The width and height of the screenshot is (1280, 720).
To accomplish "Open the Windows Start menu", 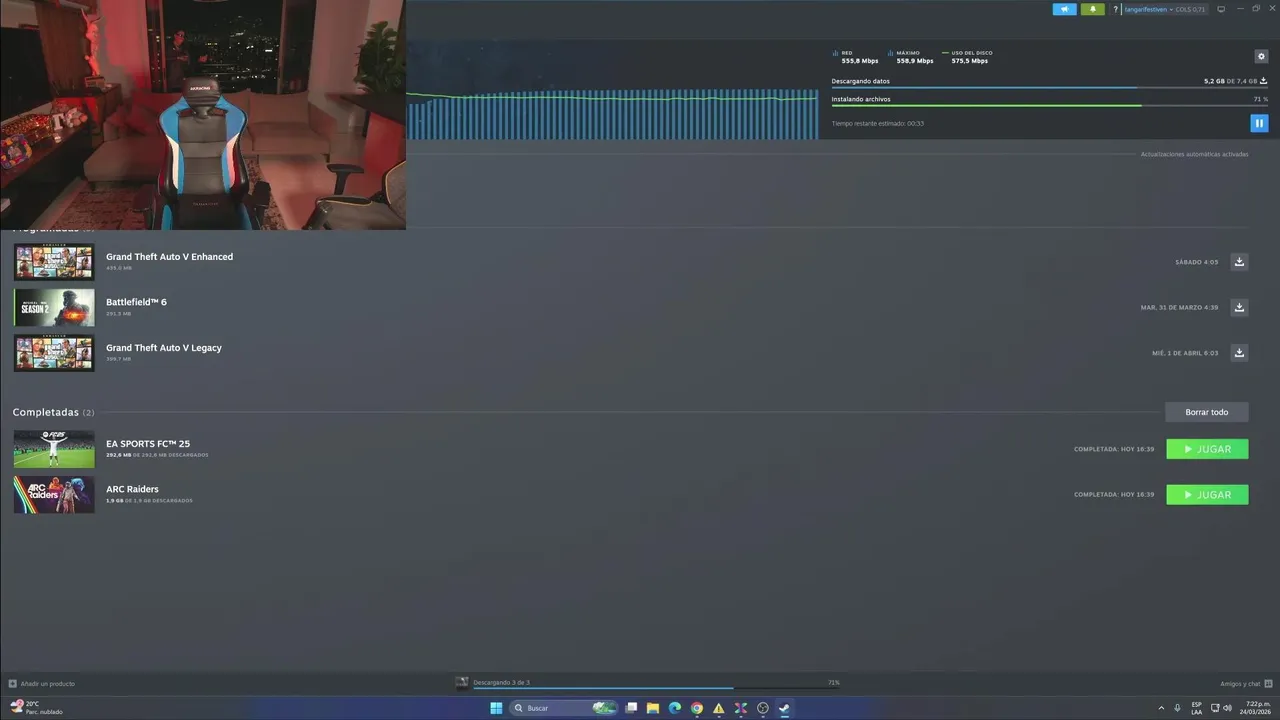I will [496, 708].
